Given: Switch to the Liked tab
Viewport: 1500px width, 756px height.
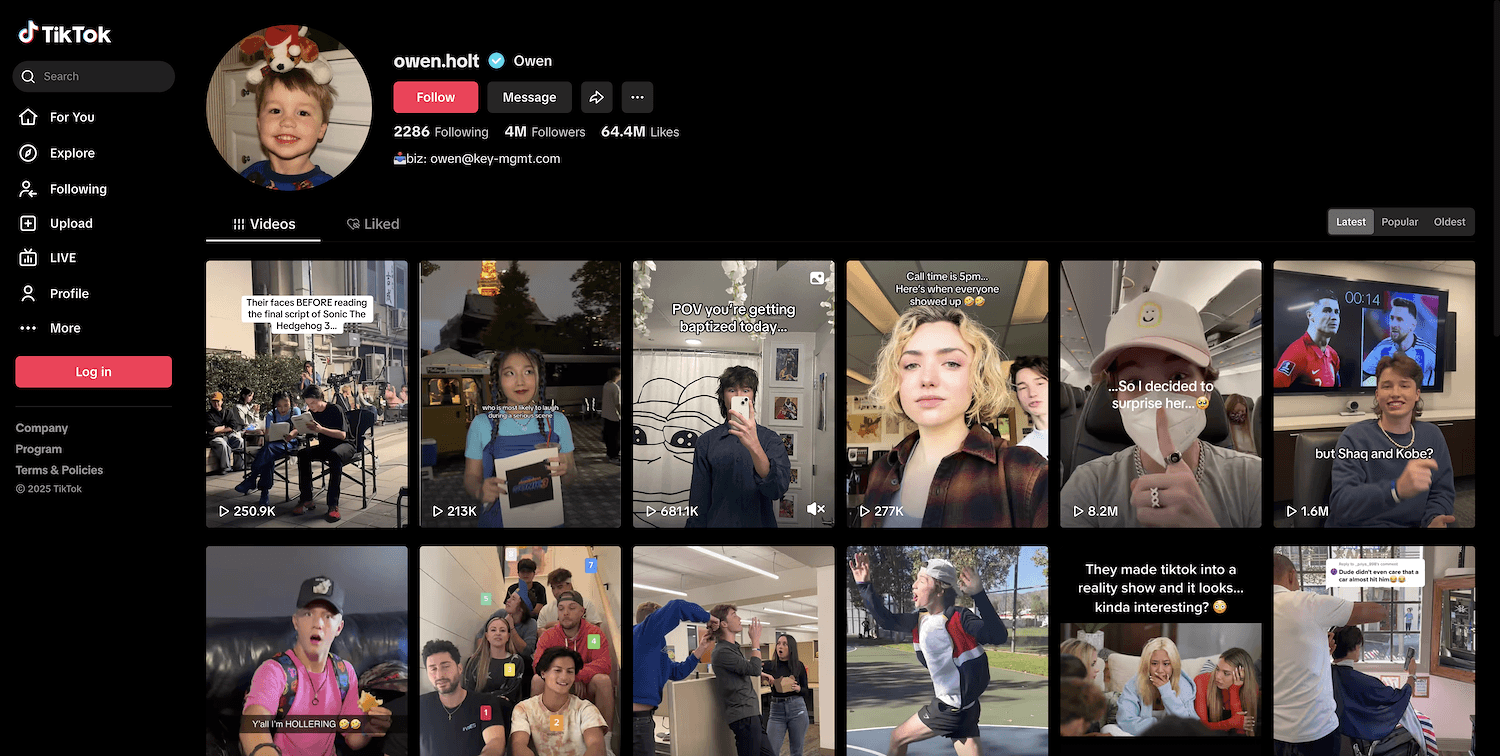Looking at the screenshot, I should coord(373,224).
